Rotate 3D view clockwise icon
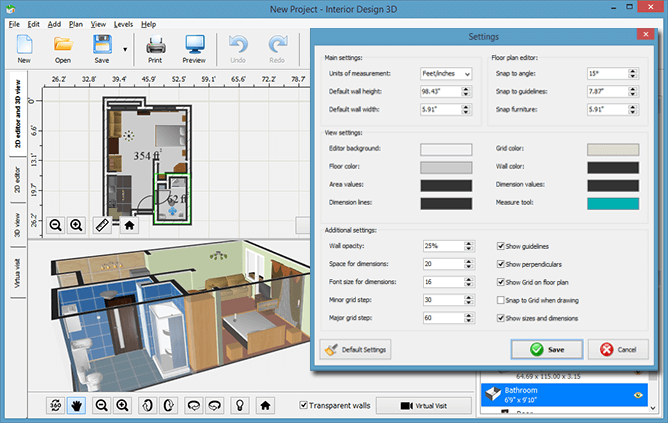Image resolution: width=668 pixels, height=423 pixels. pyautogui.click(x=169, y=406)
